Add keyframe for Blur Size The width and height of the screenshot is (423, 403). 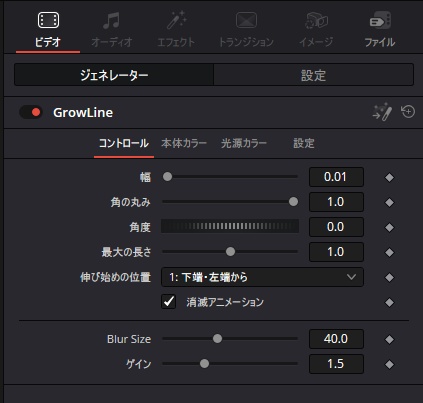pyautogui.click(x=389, y=339)
